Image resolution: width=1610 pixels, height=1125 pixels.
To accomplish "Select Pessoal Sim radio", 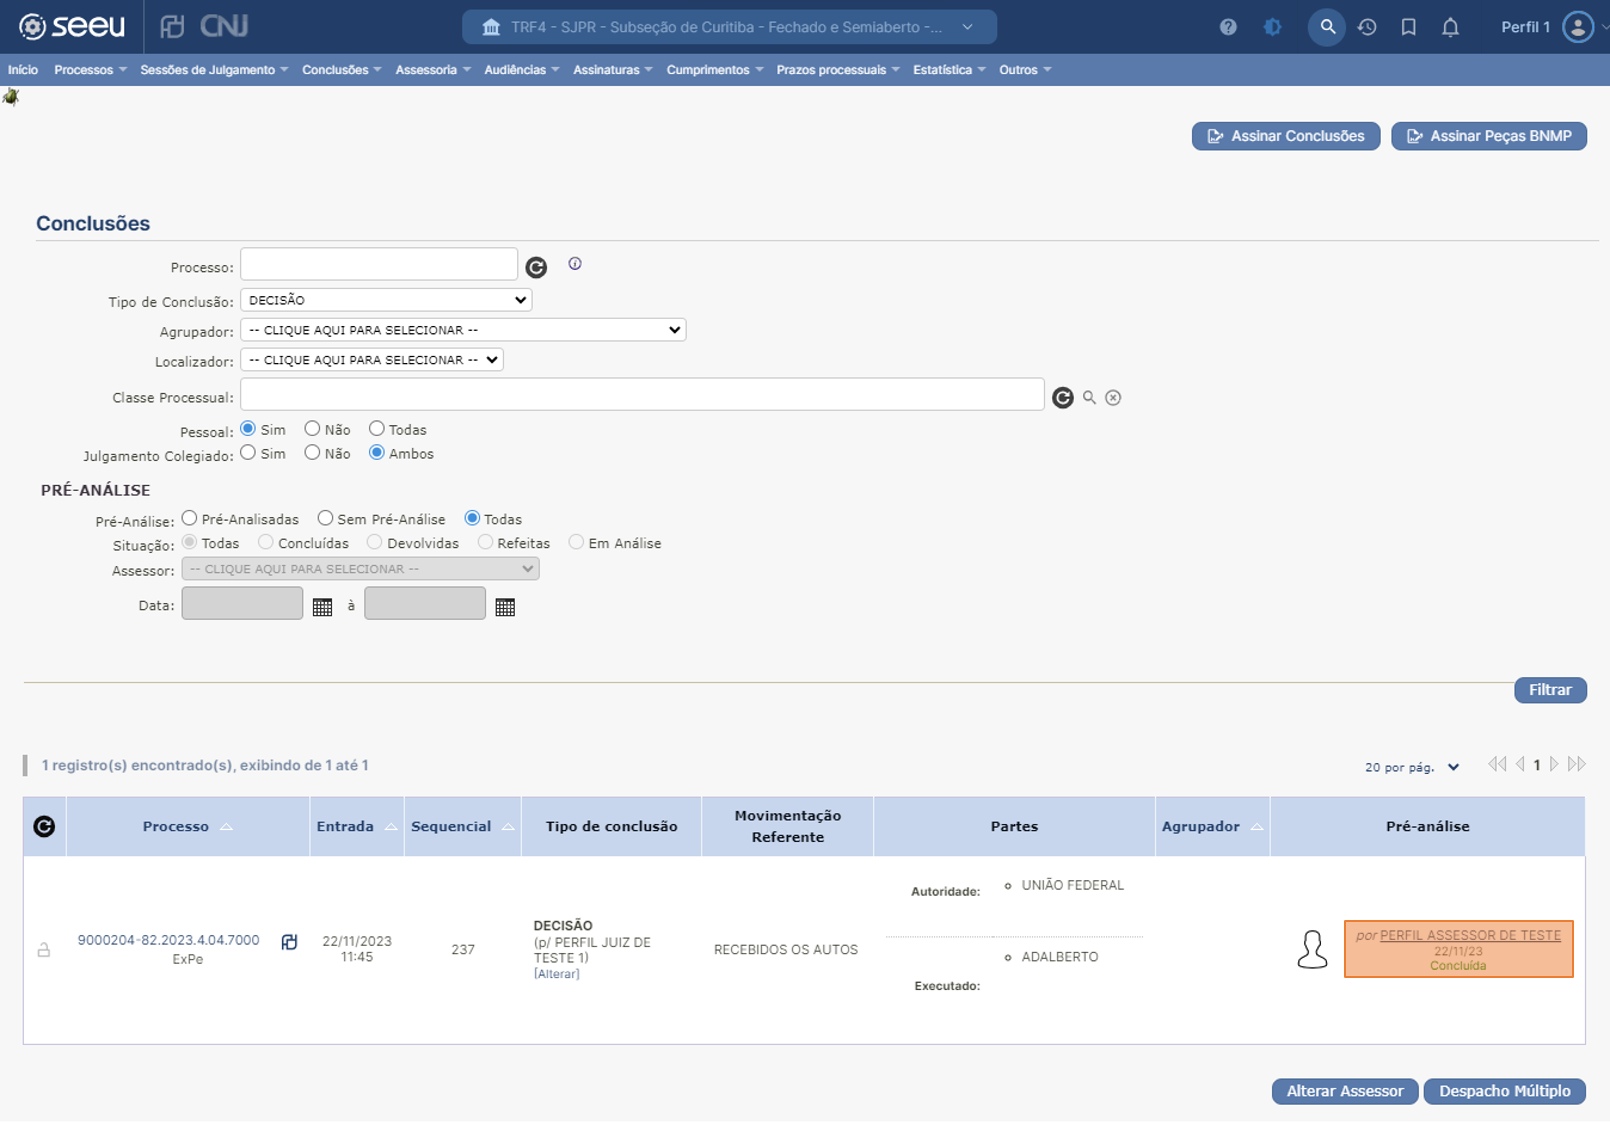I will coord(248,428).
